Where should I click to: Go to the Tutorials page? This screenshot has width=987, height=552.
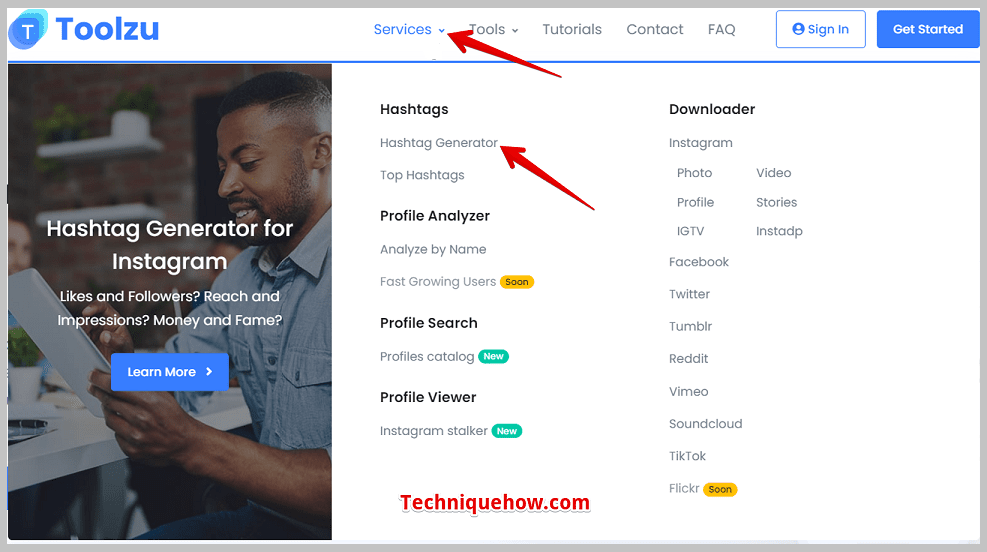coord(572,29)
